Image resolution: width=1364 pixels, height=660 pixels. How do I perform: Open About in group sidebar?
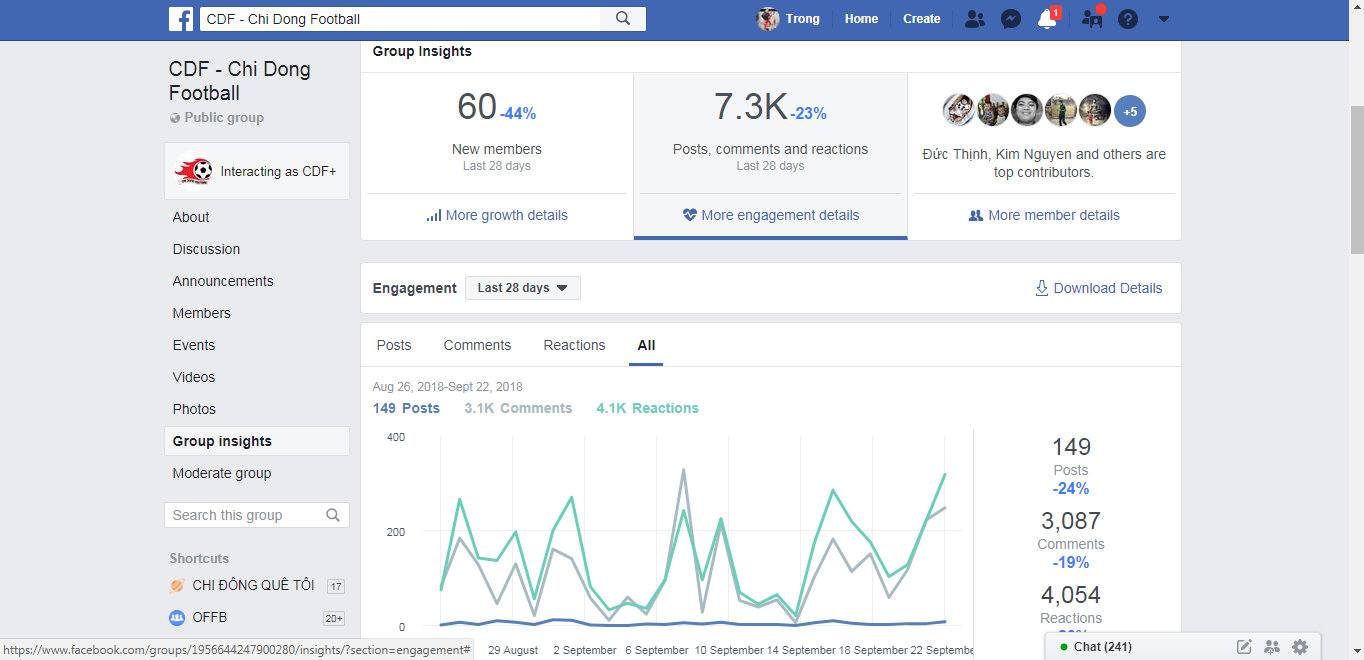click(x=191, y=217)
